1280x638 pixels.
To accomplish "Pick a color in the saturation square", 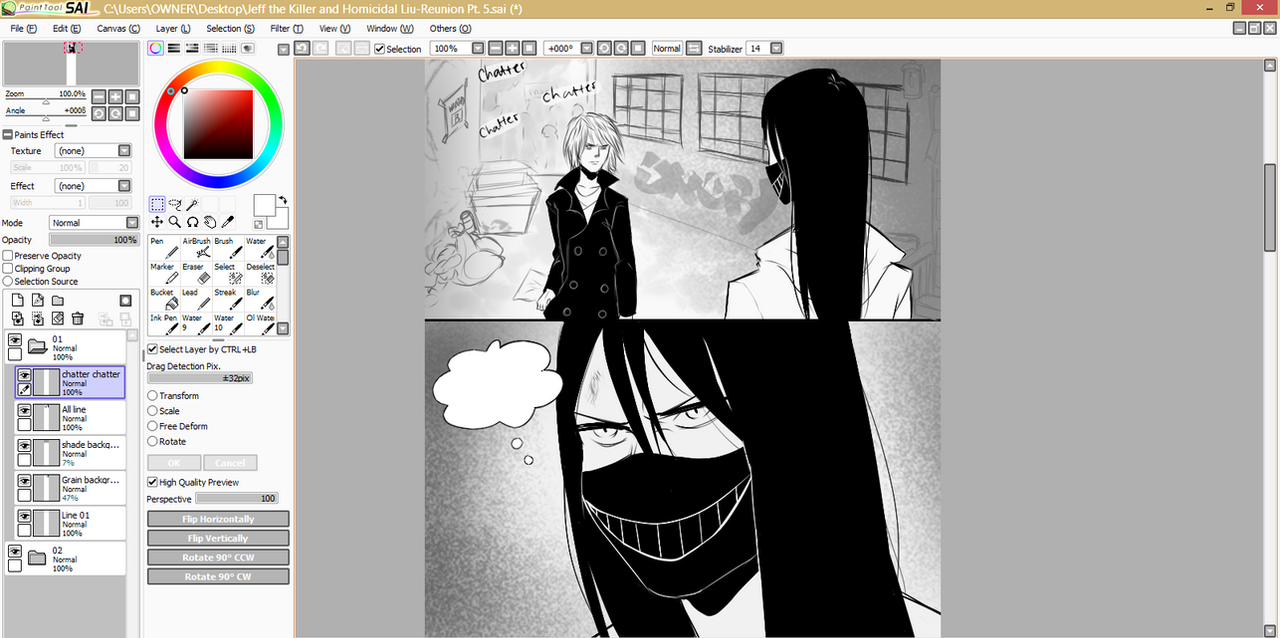I will 218,125.
